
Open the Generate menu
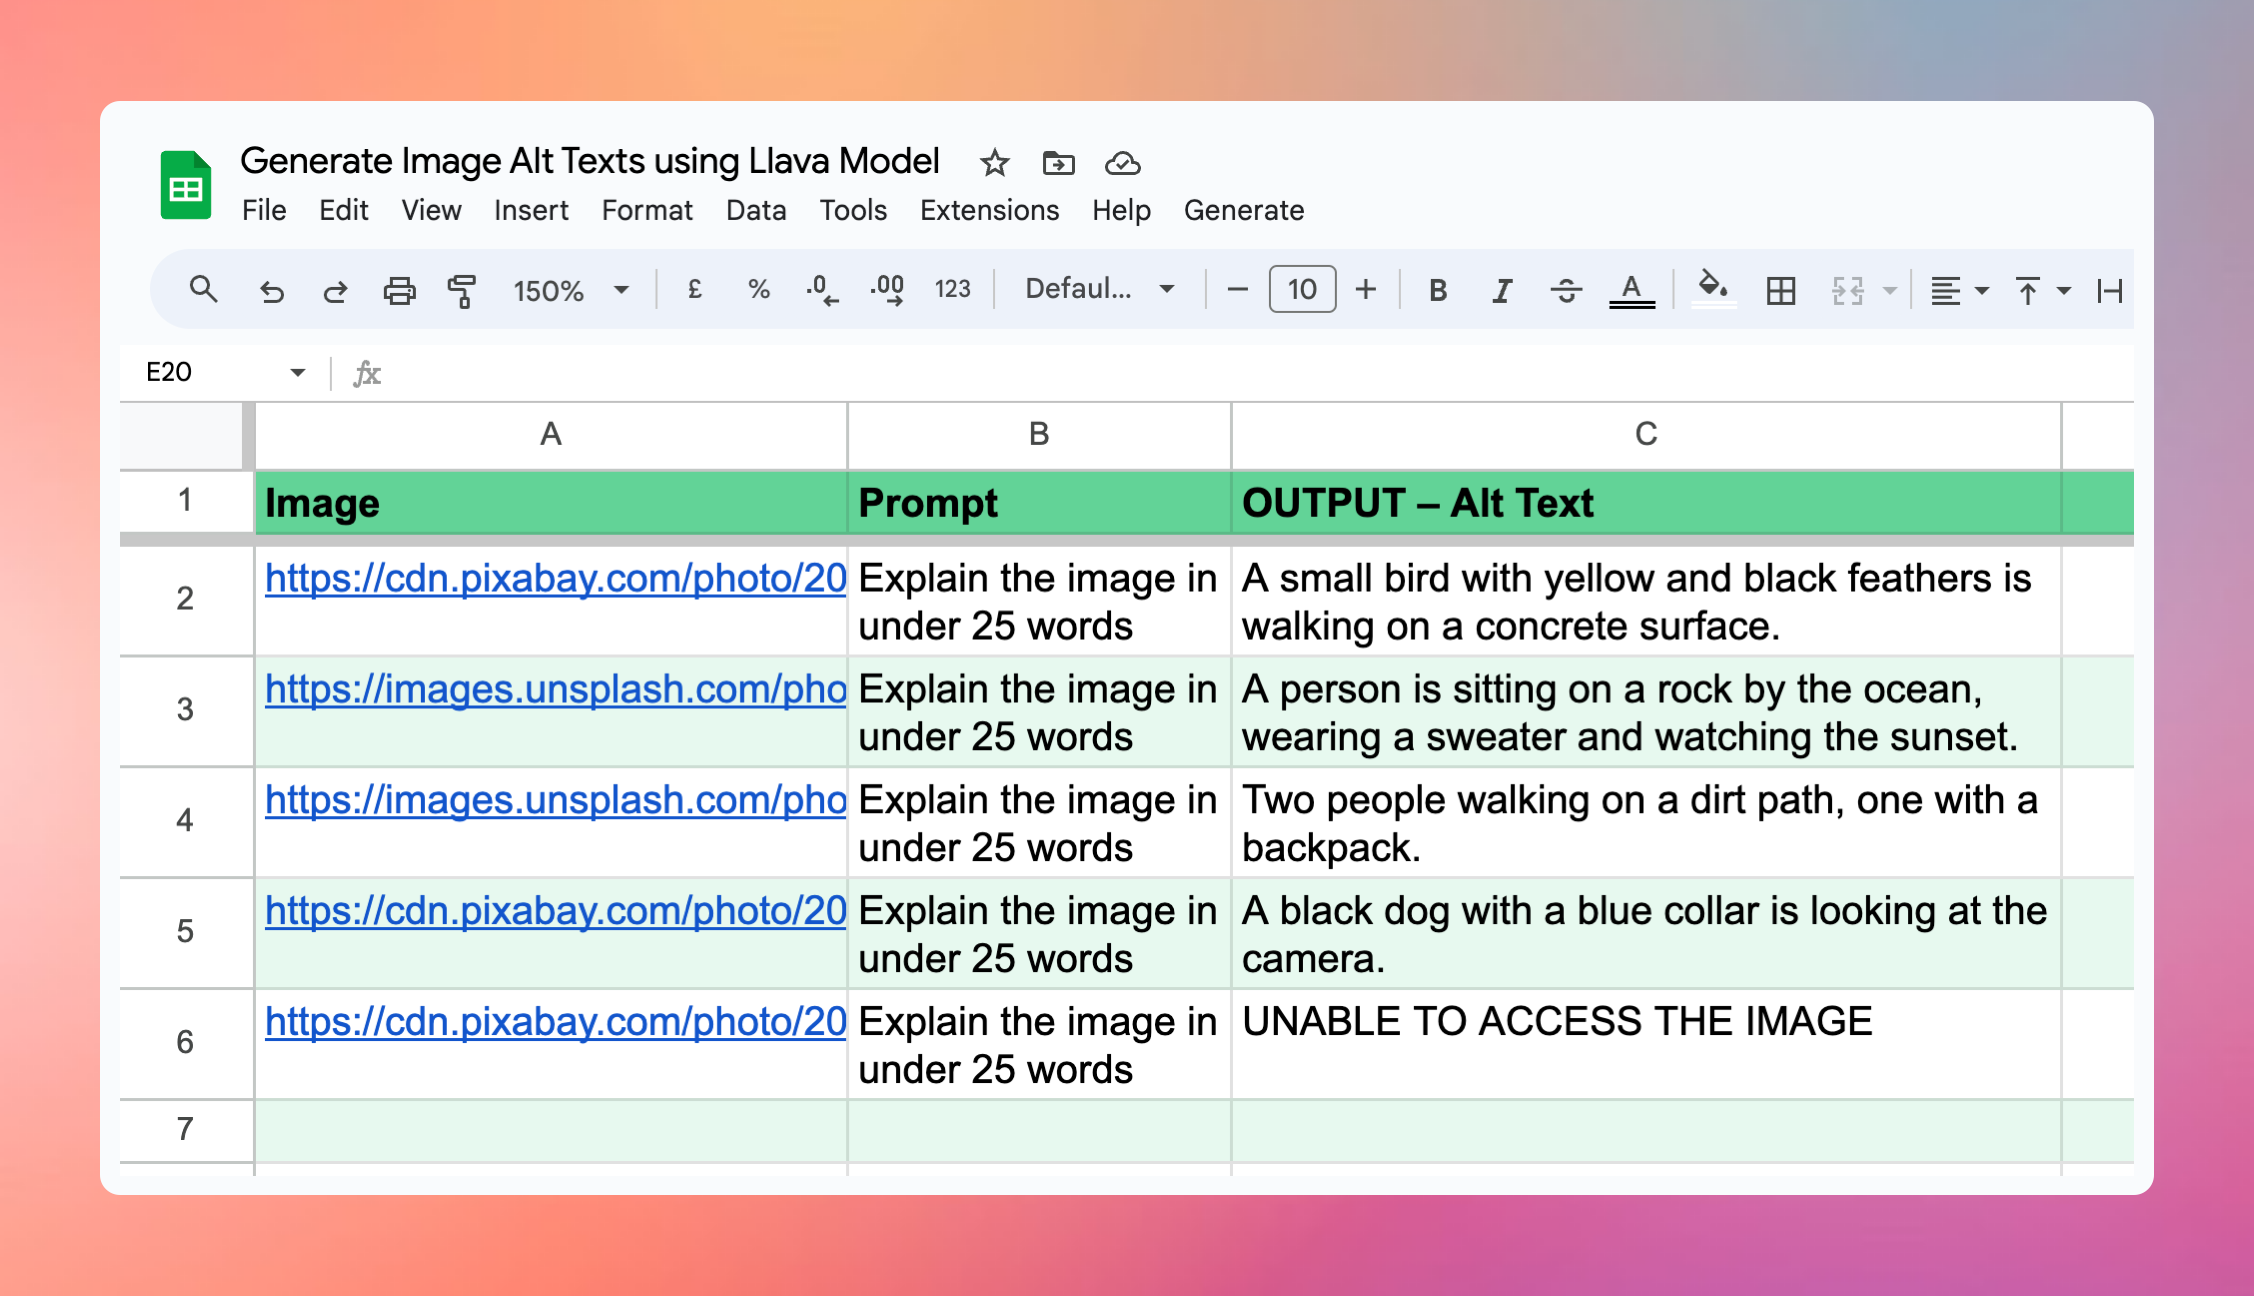(x=1244, y=210)
